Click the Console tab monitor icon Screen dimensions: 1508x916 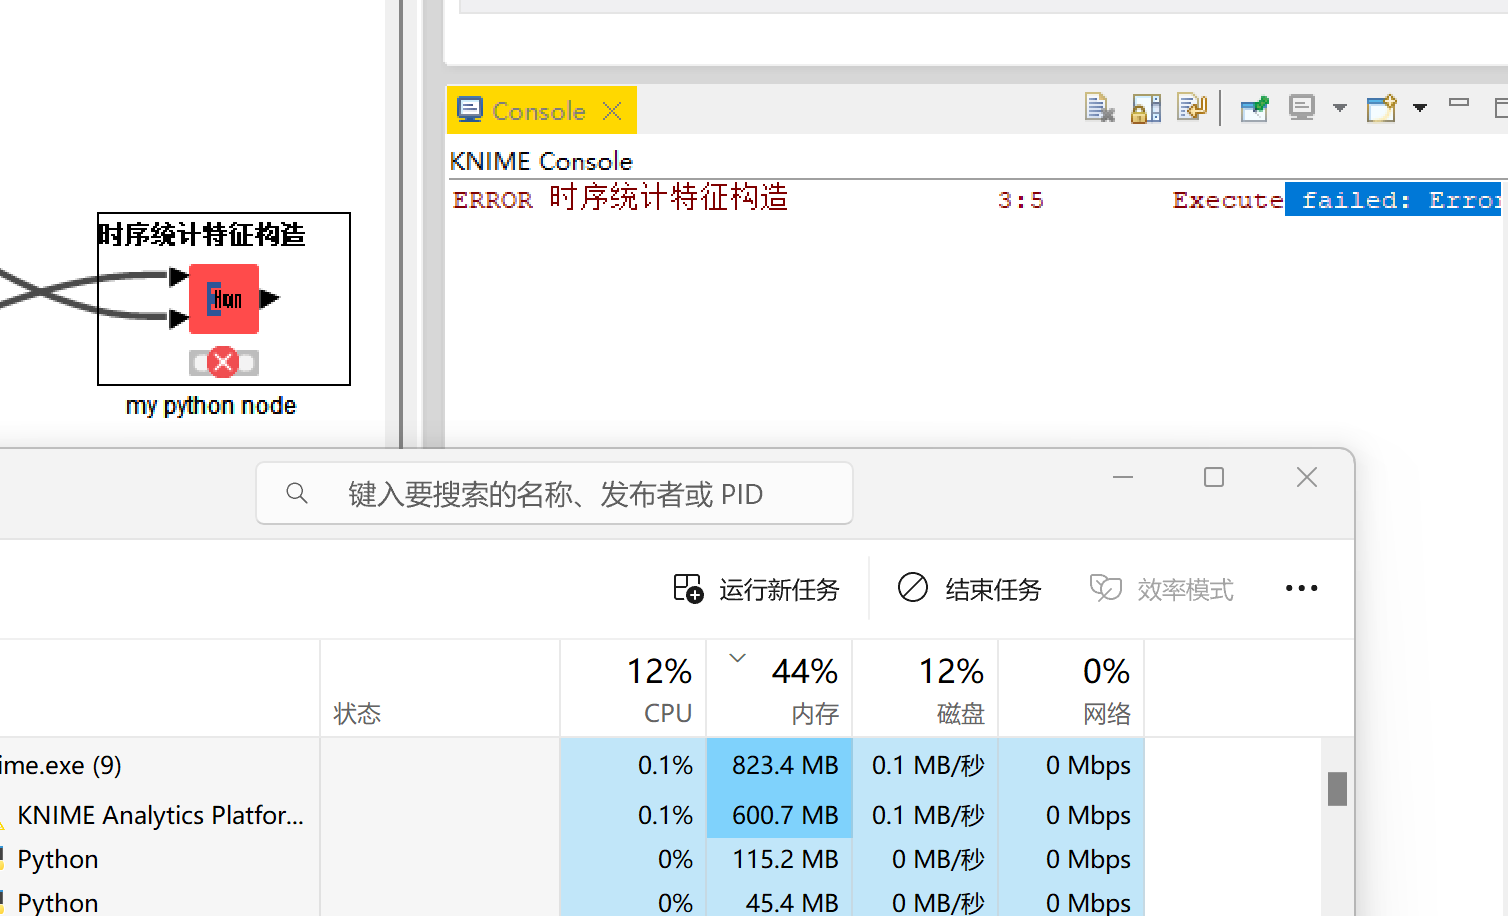coord(470,109)
